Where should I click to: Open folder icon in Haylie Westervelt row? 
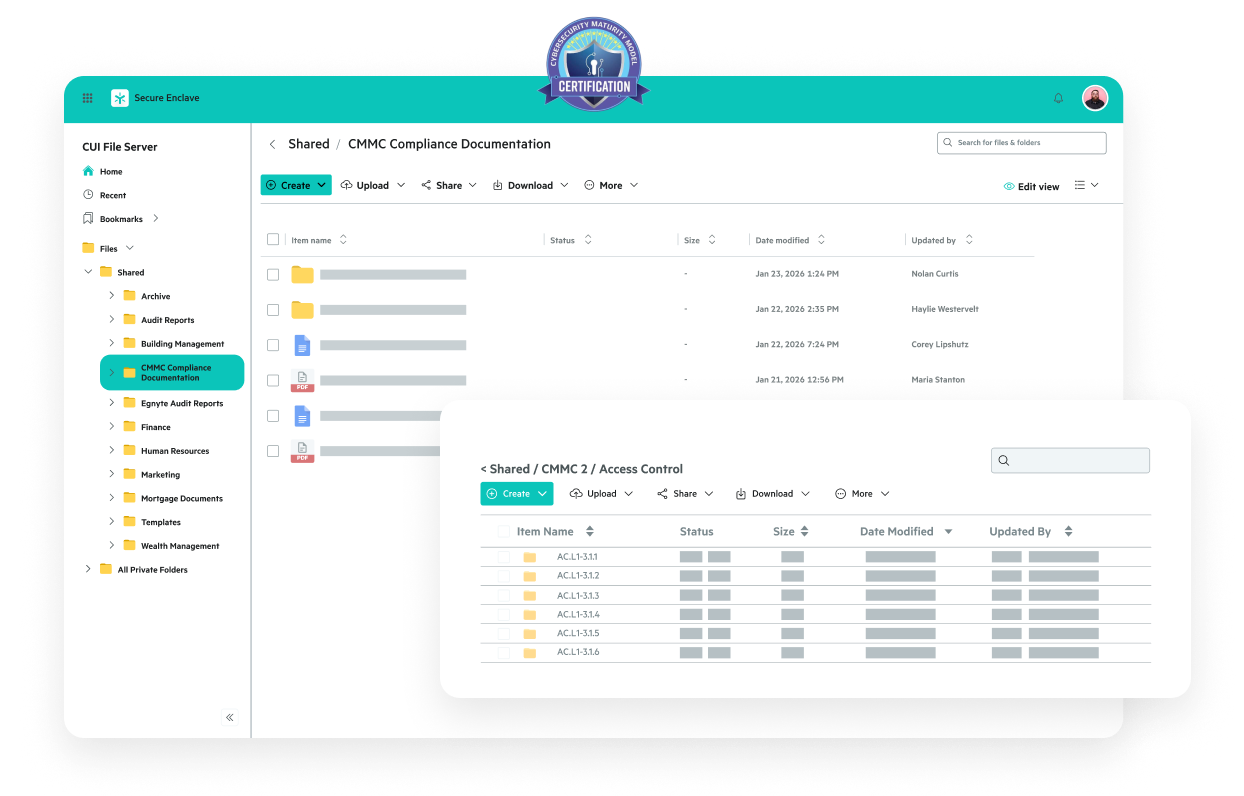point(302,310)
